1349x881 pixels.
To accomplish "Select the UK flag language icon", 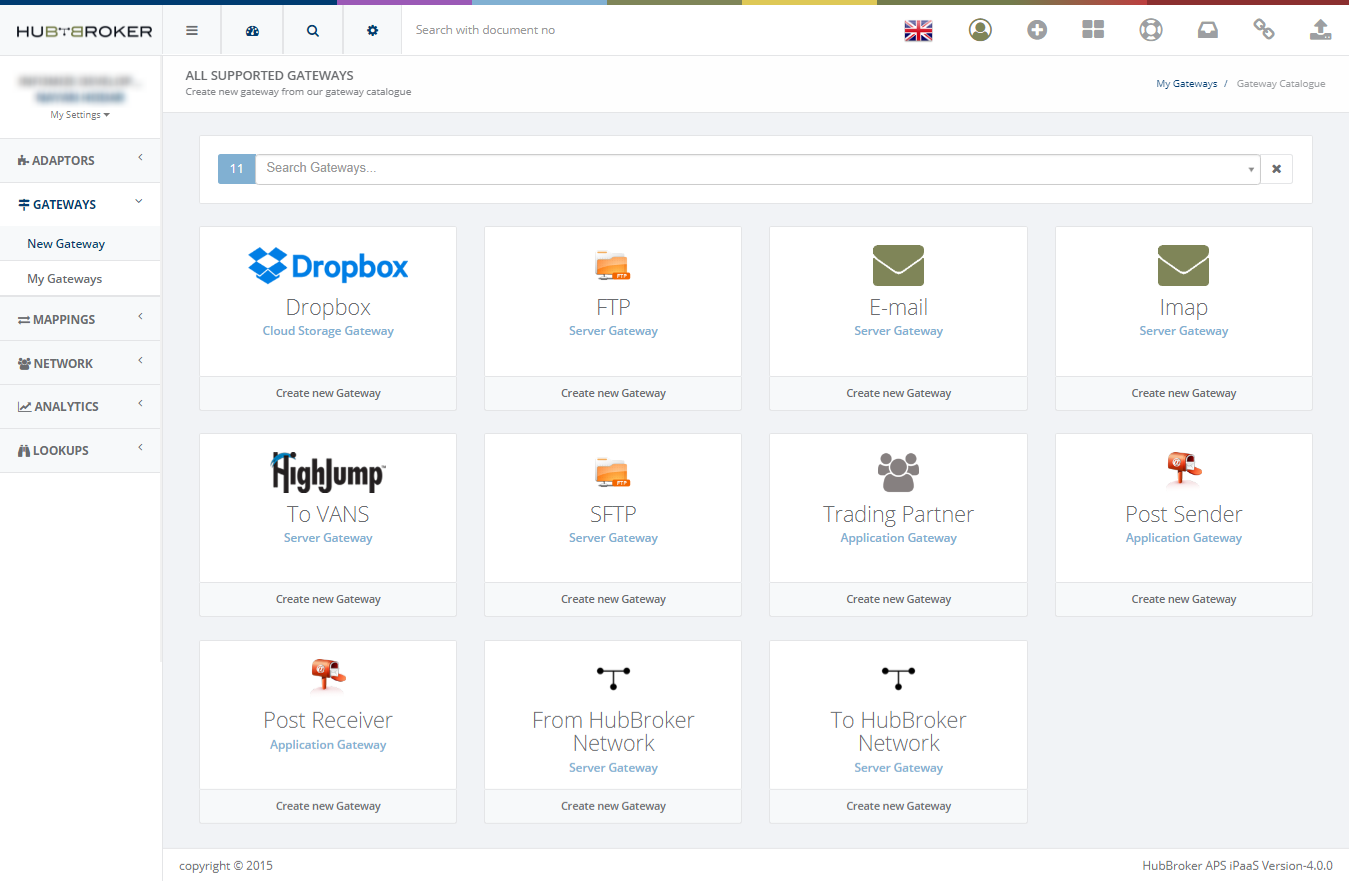I will tap(918, 30).
